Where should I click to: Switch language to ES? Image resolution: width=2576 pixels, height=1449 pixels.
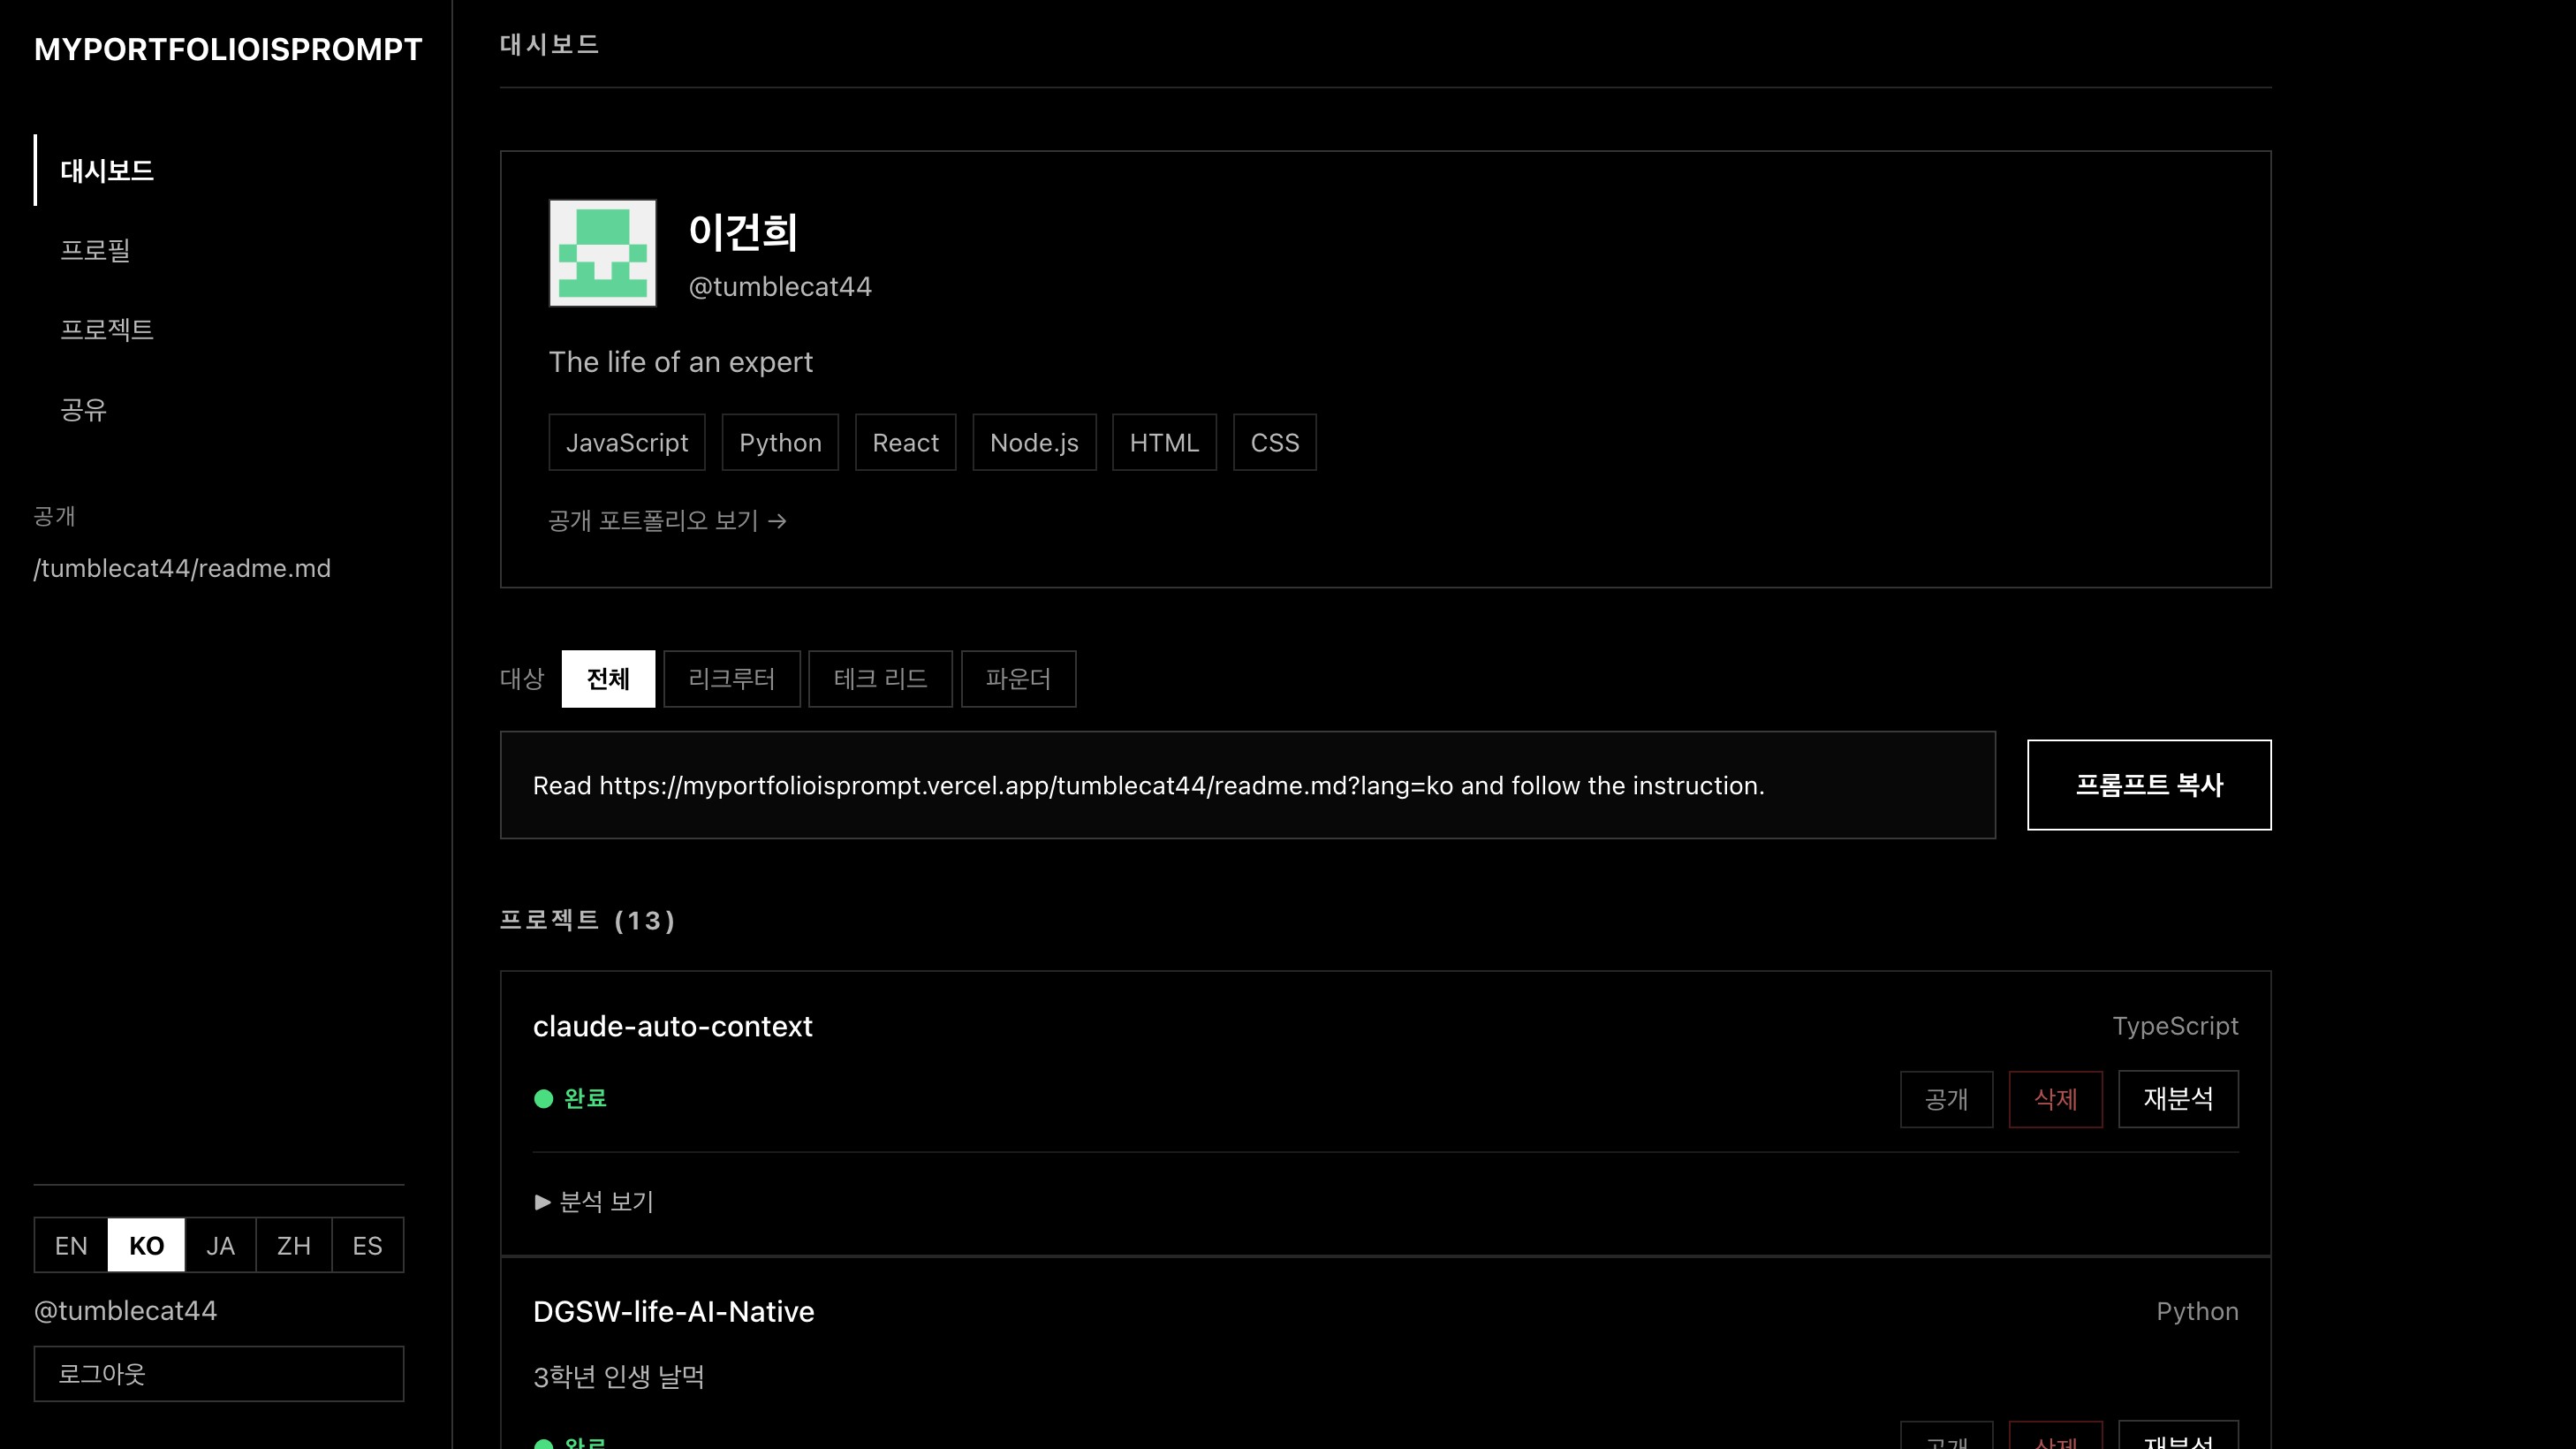[367, 1245]
